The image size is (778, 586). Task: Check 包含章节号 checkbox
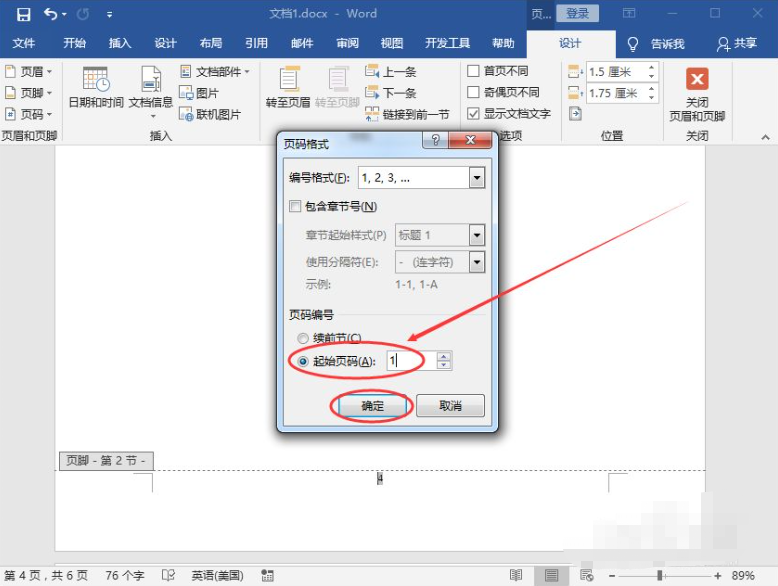[x=295, y=206]
